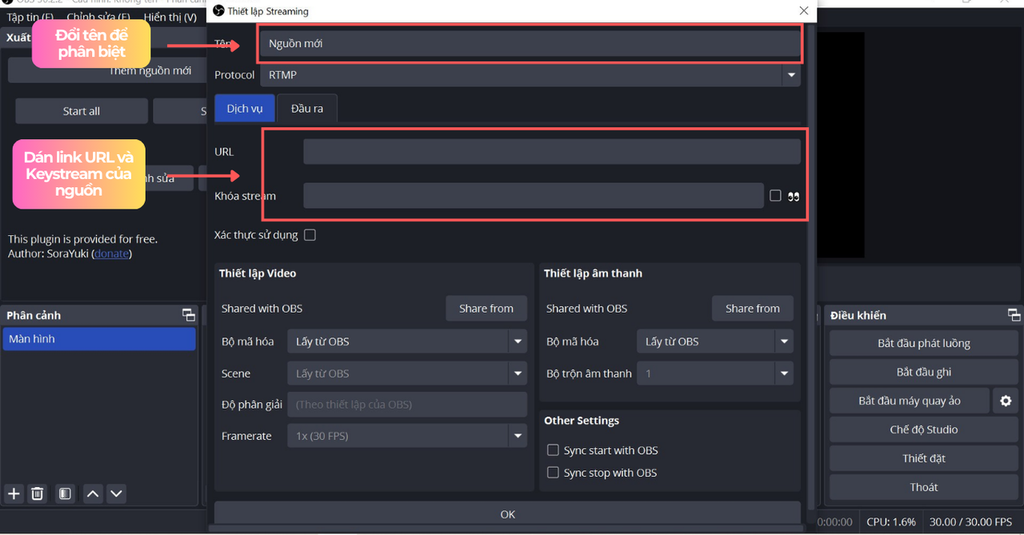Screen dimensions: 1024x535
Task: Click the Thoát exit button
Action: (x=923, y=487)
